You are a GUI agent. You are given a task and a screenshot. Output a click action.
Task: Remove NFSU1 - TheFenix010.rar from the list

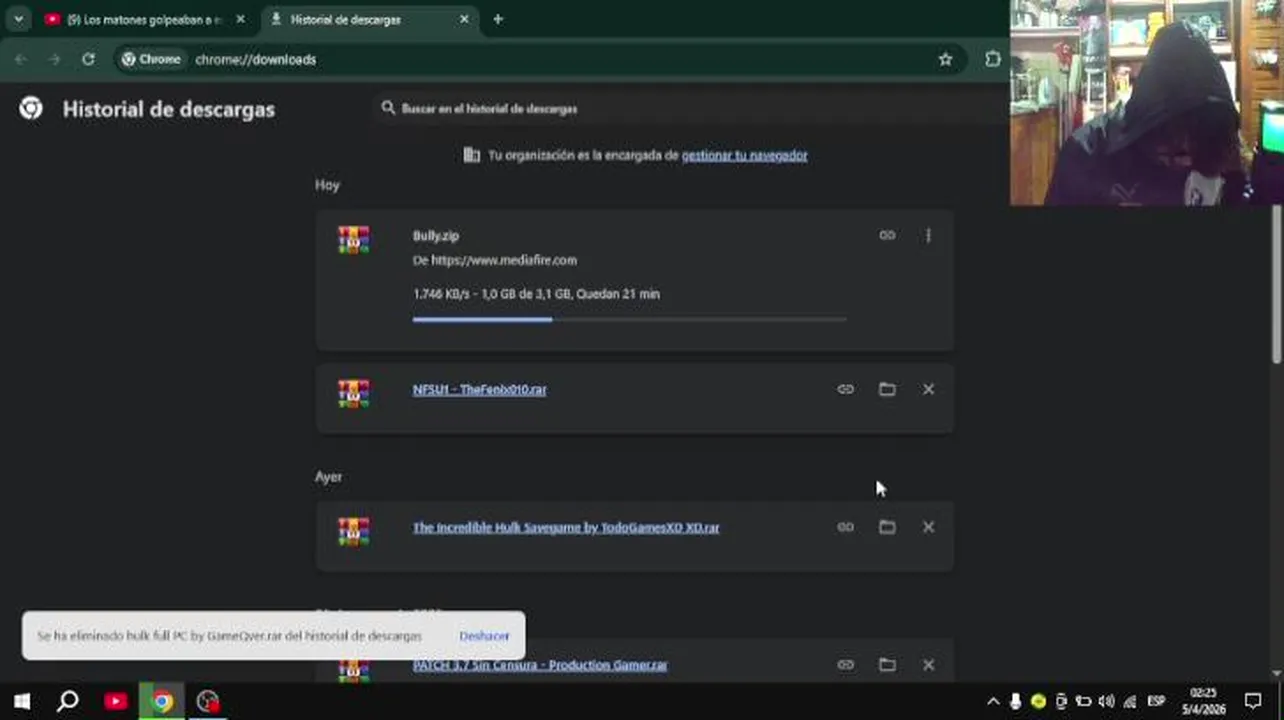(928, 389)
